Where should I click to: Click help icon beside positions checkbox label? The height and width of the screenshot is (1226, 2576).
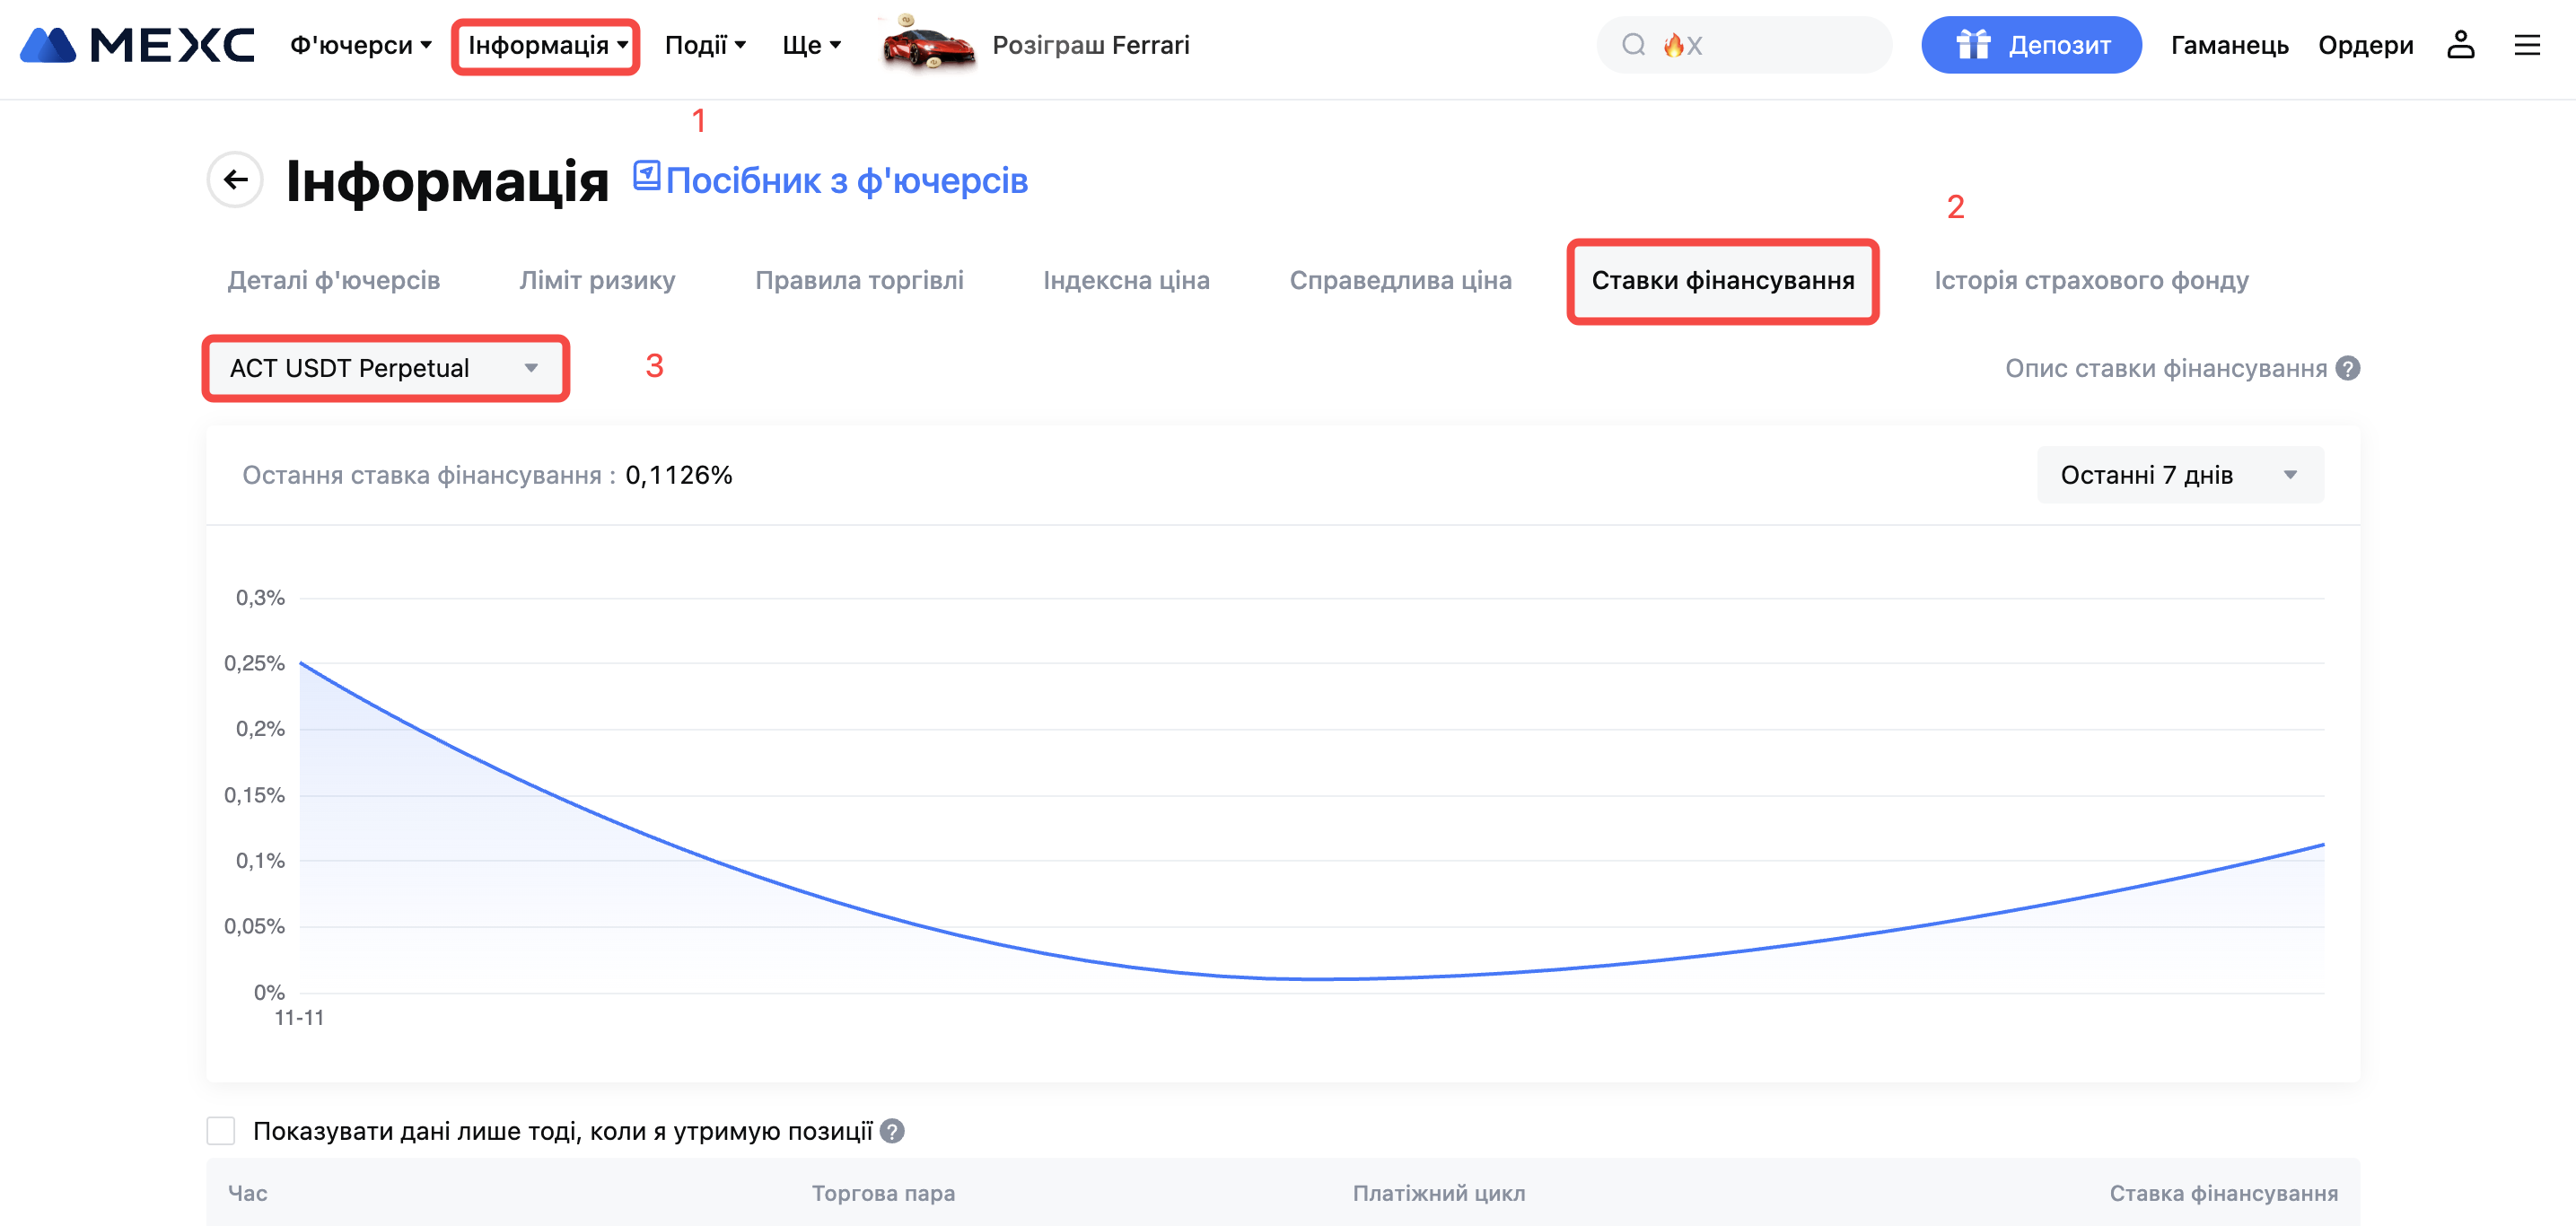(892, 1131)
